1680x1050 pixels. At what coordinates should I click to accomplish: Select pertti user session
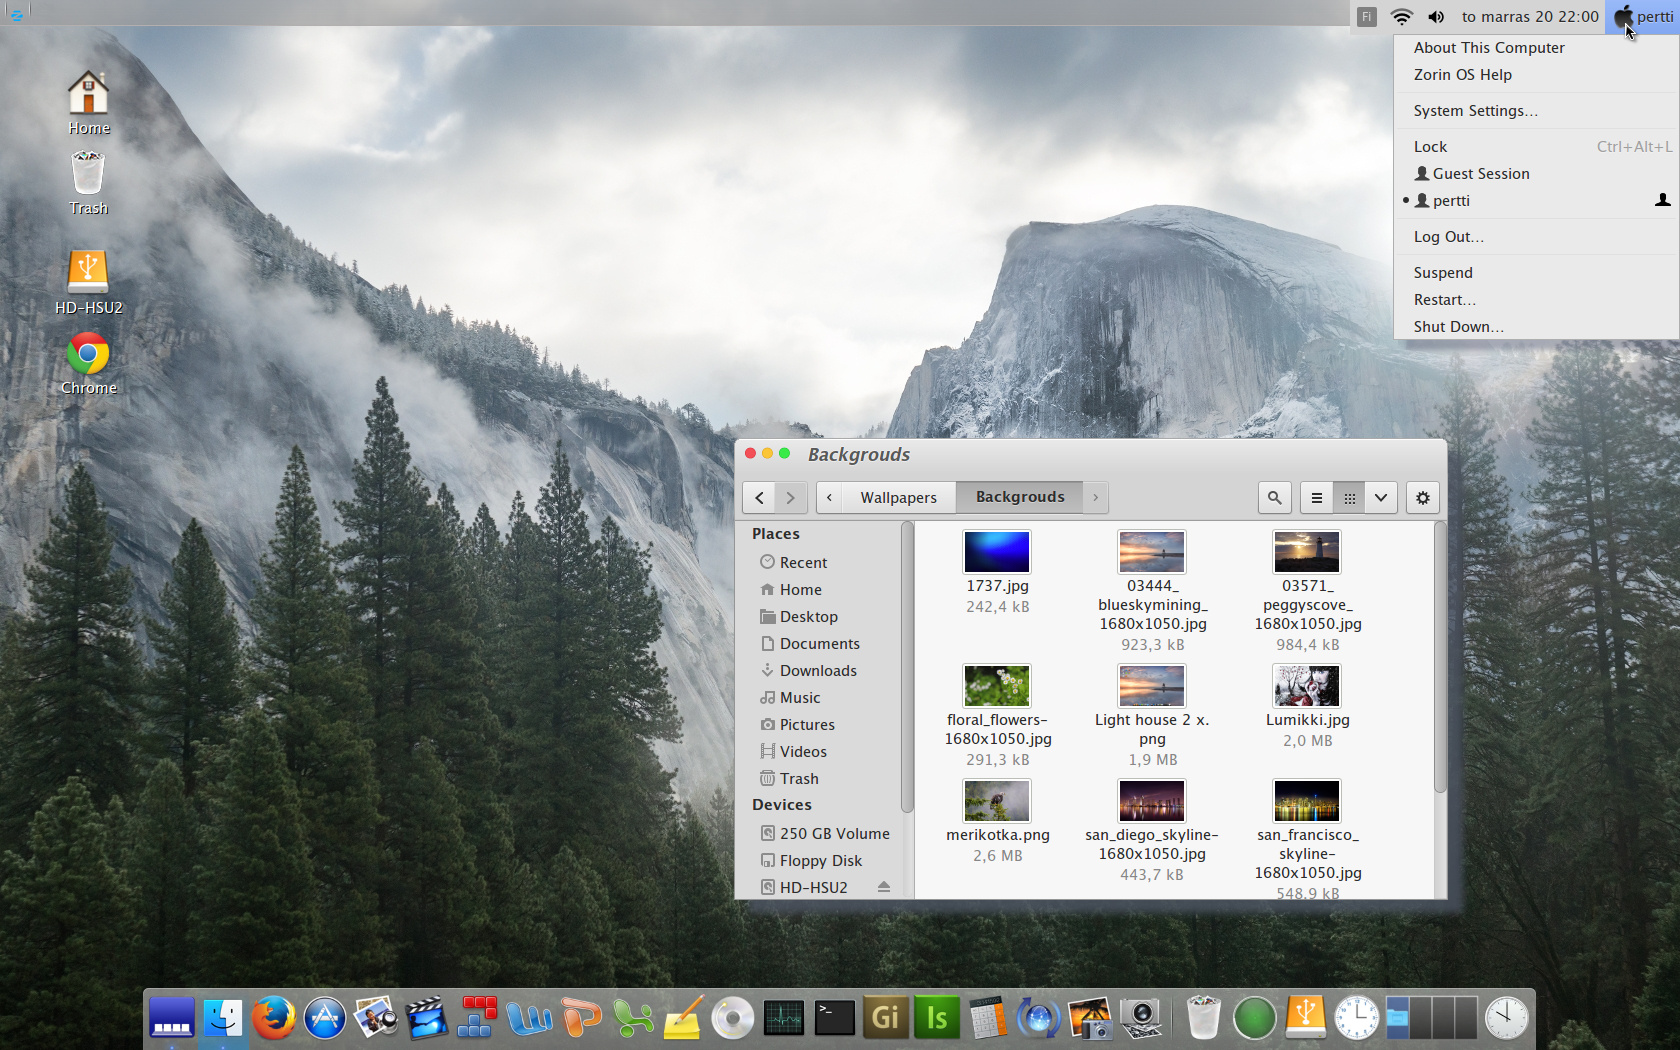click(1451, 201)
